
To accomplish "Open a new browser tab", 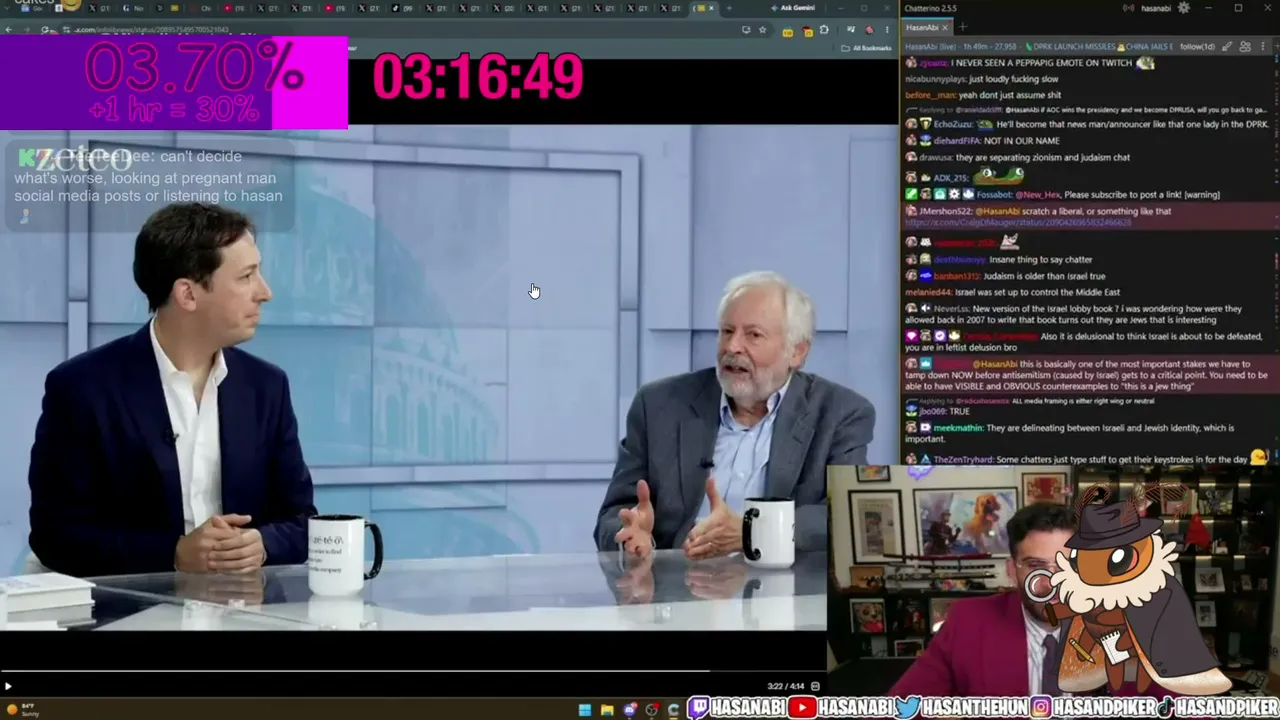I will (728, 8).
